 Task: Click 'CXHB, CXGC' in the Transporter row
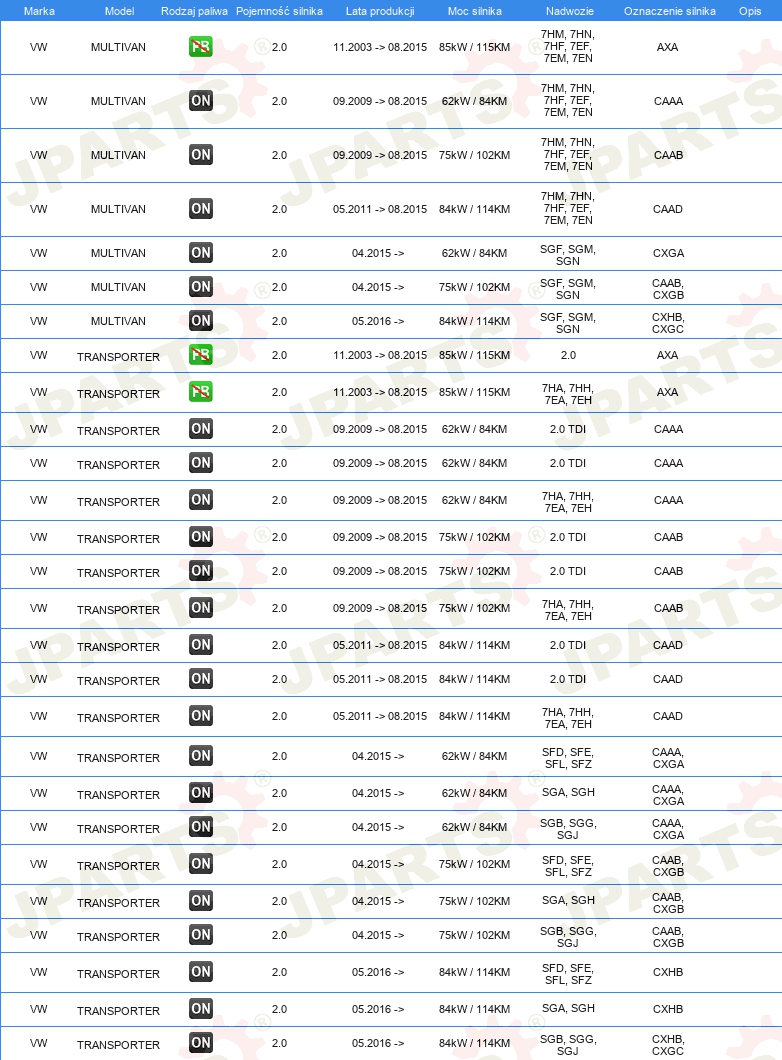coord(668,1045)
